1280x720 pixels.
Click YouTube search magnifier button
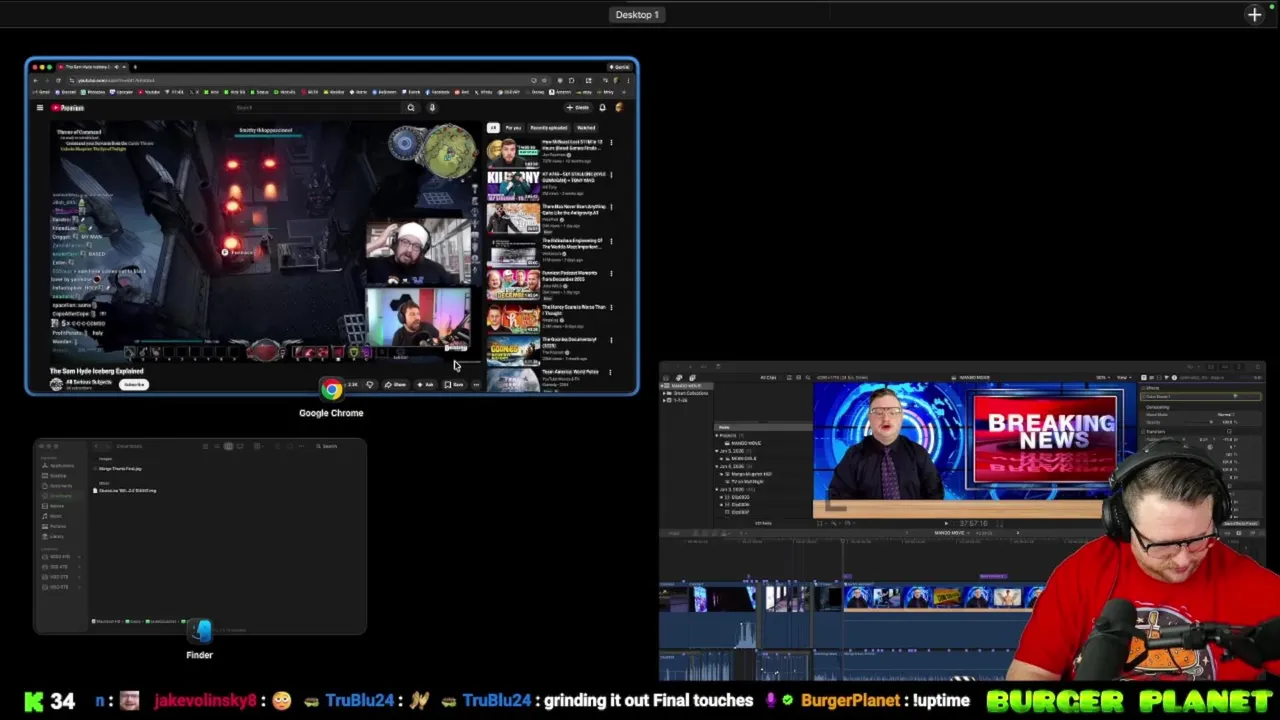click(x=410, y=108)
